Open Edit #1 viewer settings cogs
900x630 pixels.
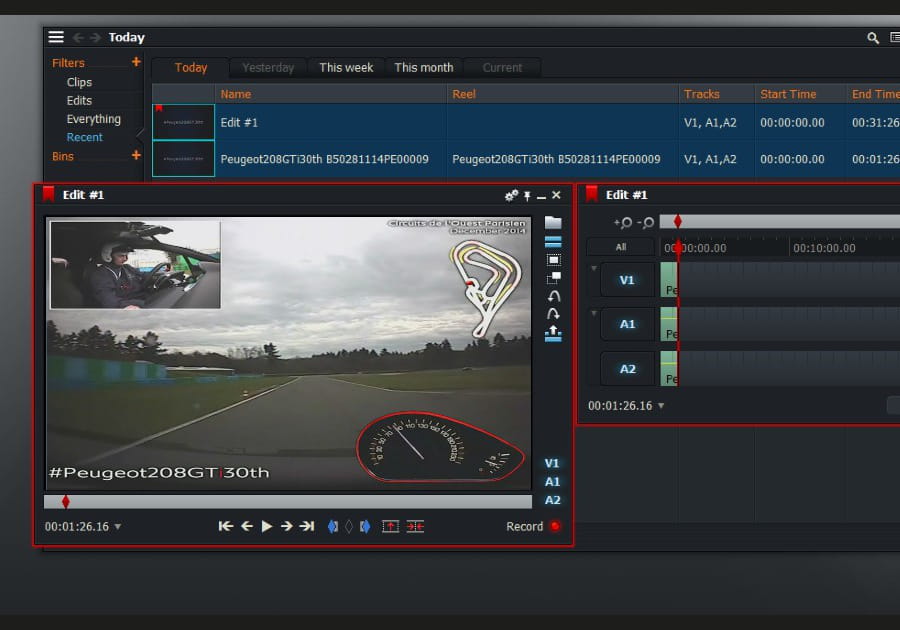click(511, 196)
